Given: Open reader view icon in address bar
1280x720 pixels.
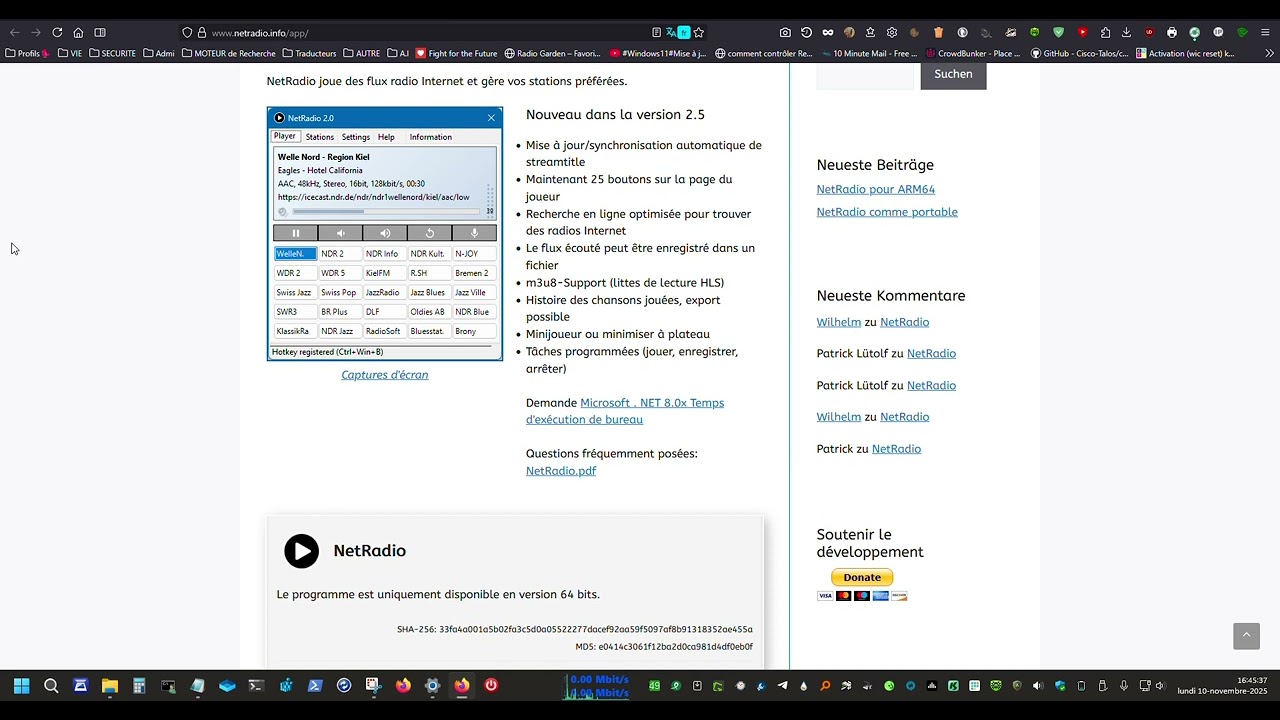Looking at the screenshot, I should coord(656,32).
